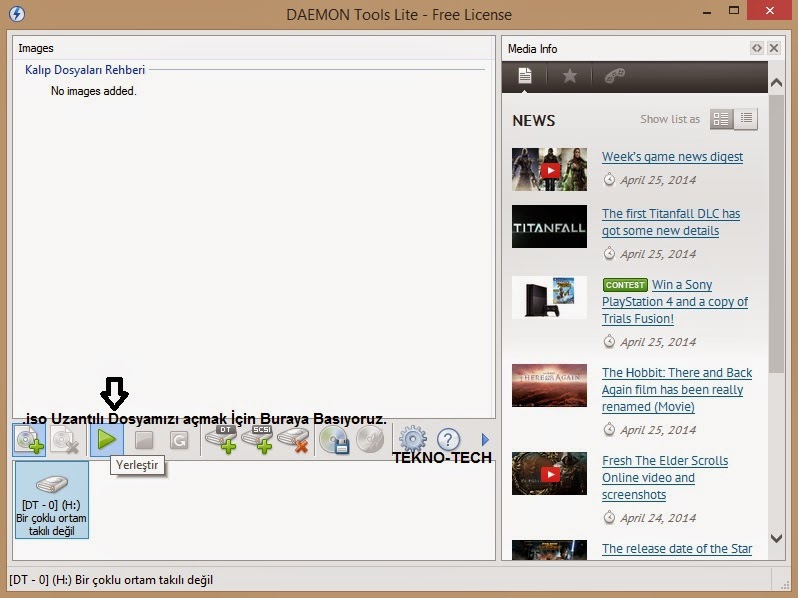Viewport: 798px width, 598px height.
Task: Open The Hobbit: There and Back Again link
Action: pos(677,390)
